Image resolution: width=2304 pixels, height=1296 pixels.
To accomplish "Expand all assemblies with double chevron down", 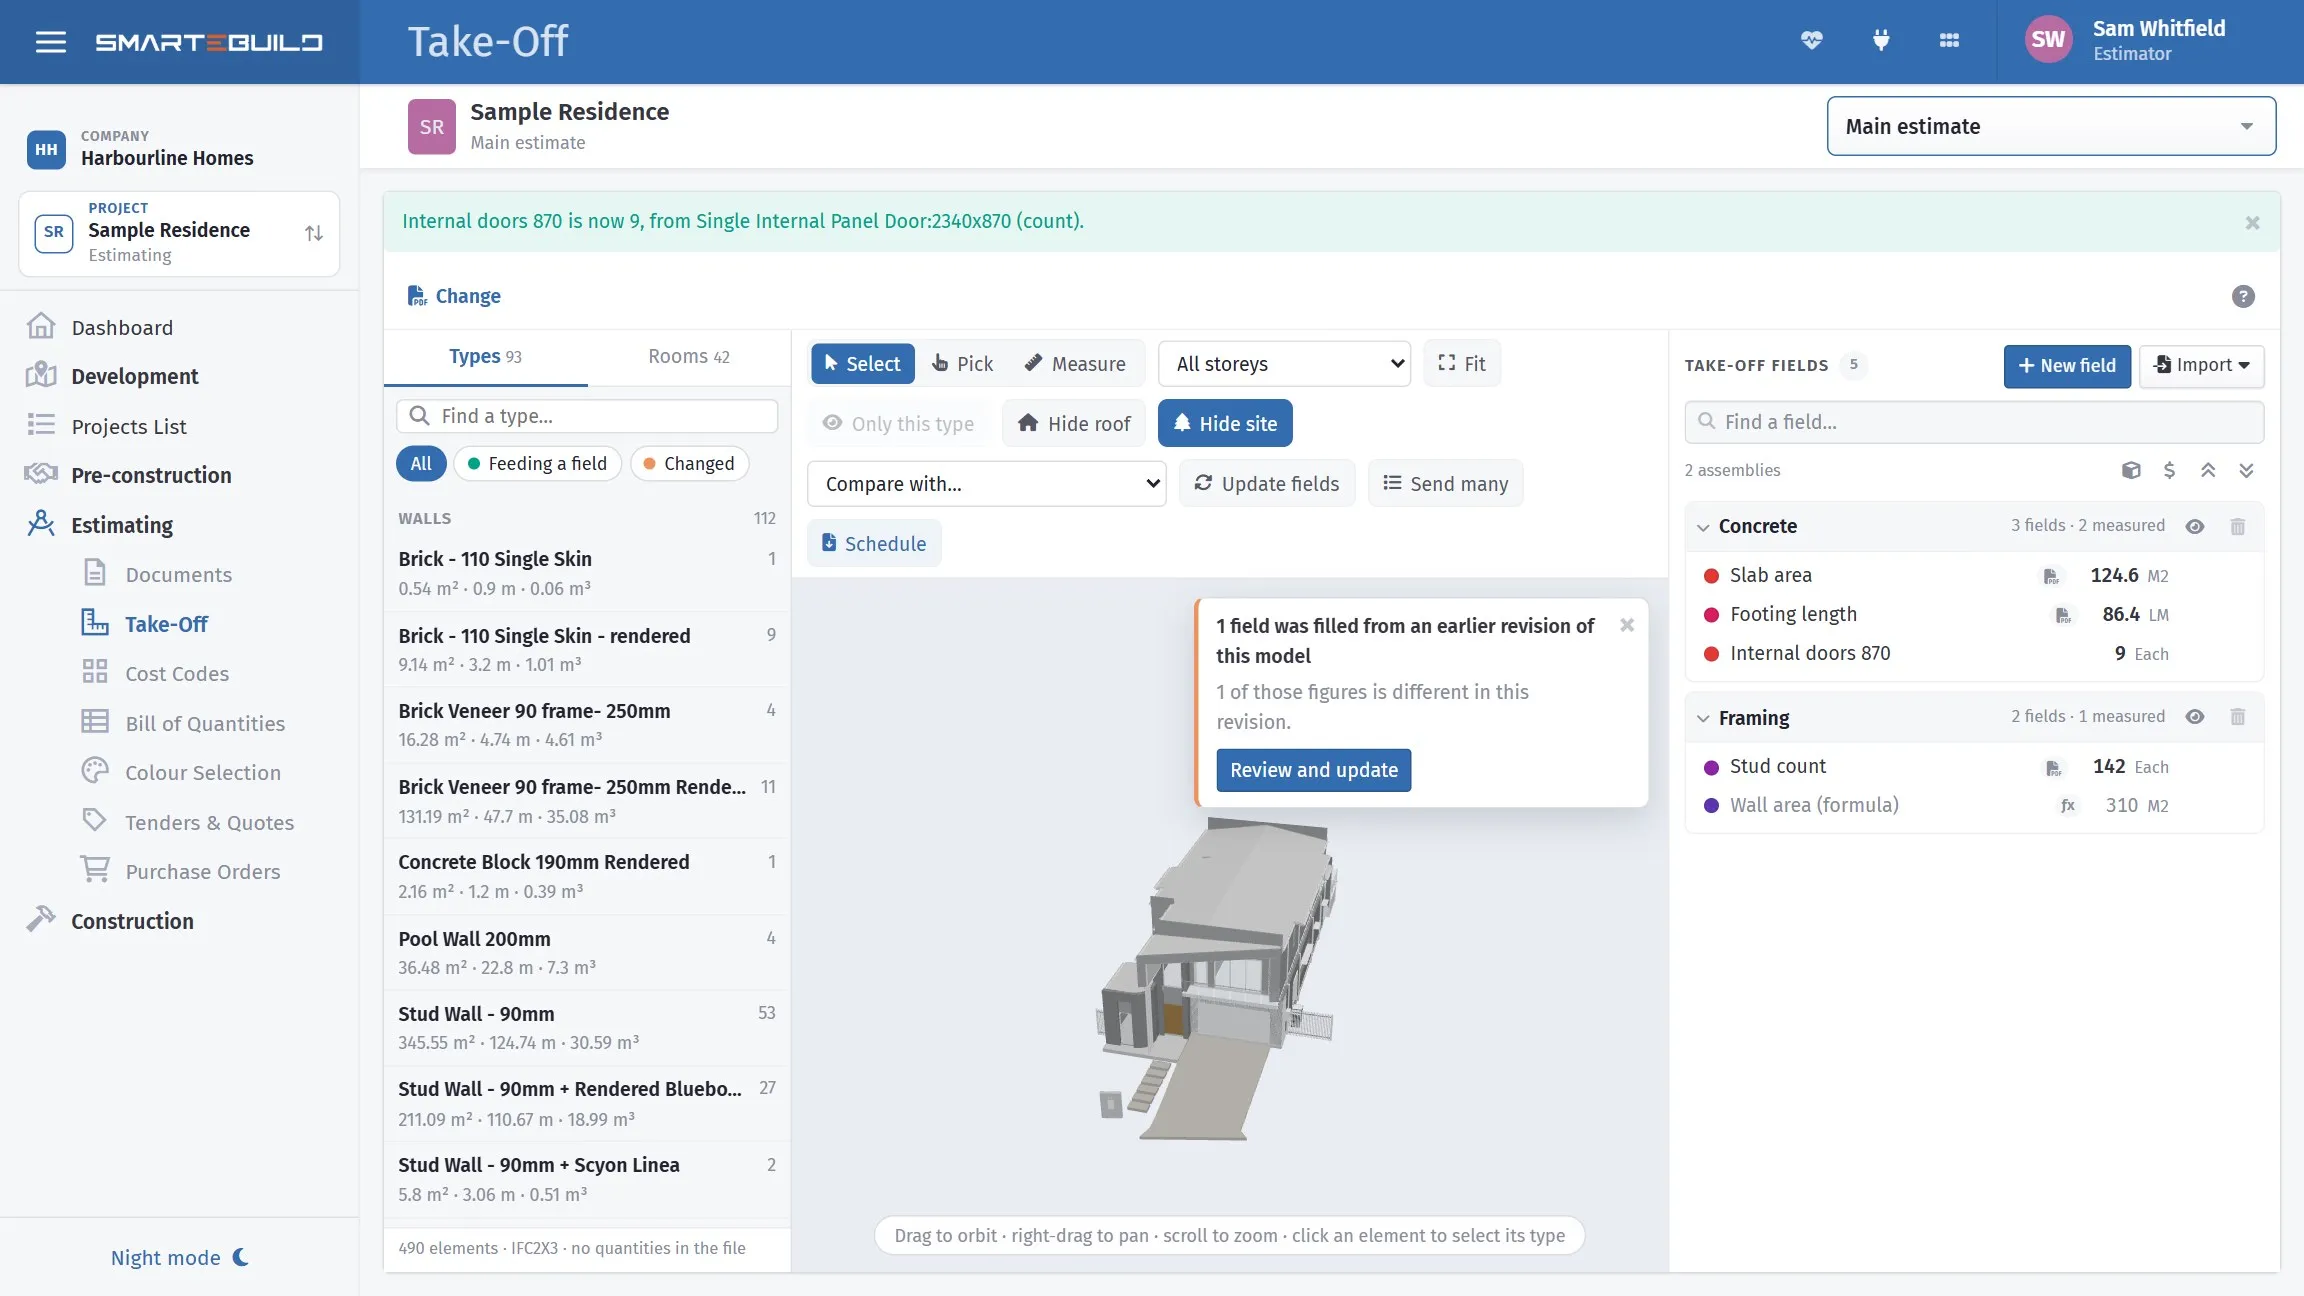I will point(2246,470).
